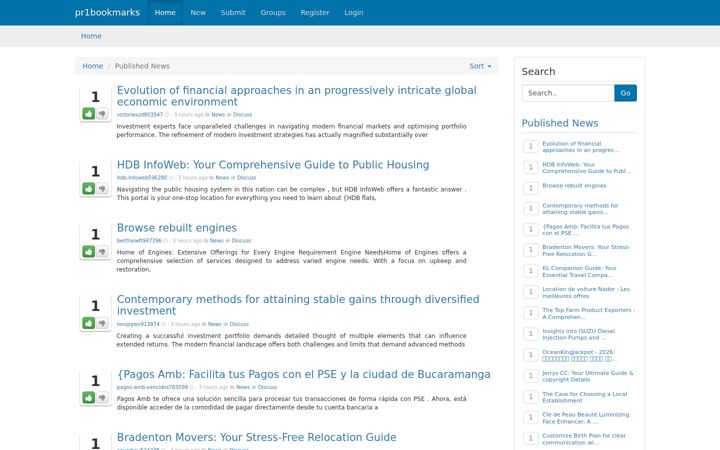Open the HDB InfoWeb article title
This screenshot has width=720, height=450.
(273, 165)
